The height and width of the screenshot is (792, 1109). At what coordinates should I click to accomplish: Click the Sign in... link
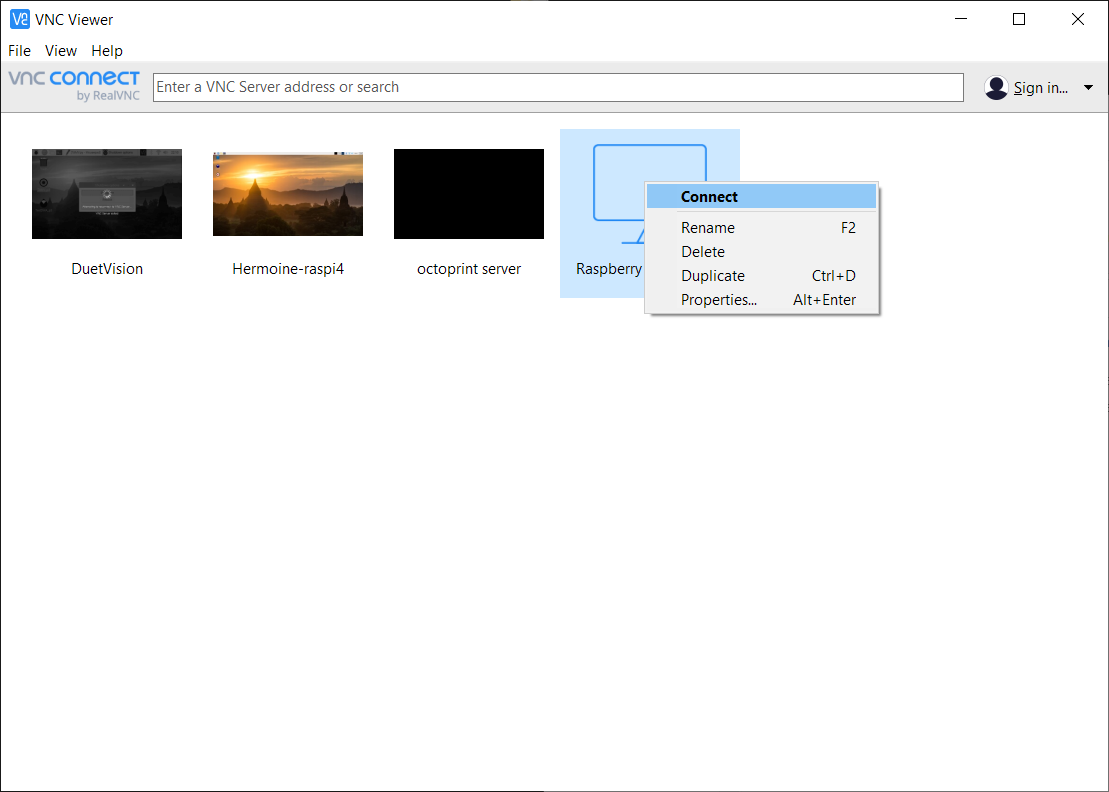pos(1040,88)
